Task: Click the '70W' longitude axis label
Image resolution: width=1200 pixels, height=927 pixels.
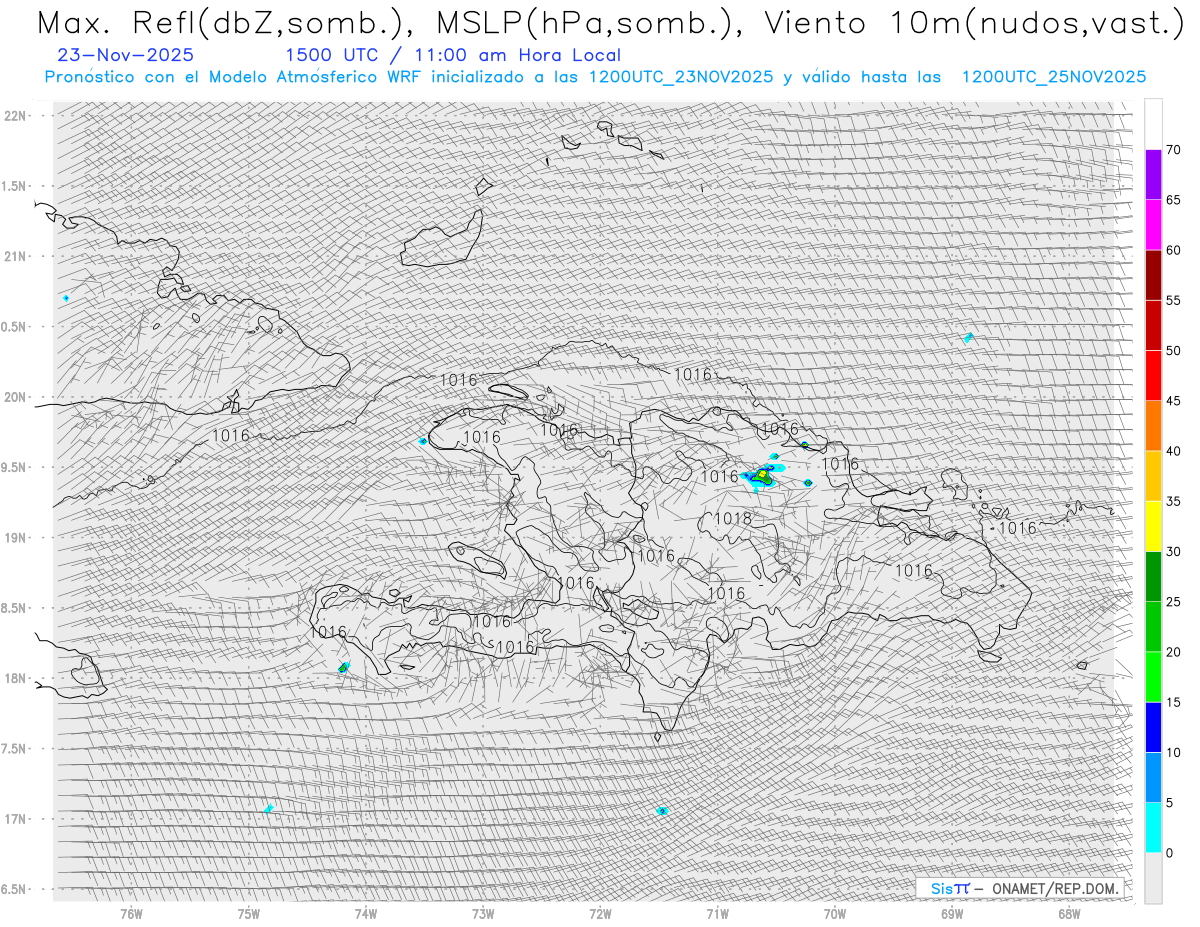Action: 834,913
